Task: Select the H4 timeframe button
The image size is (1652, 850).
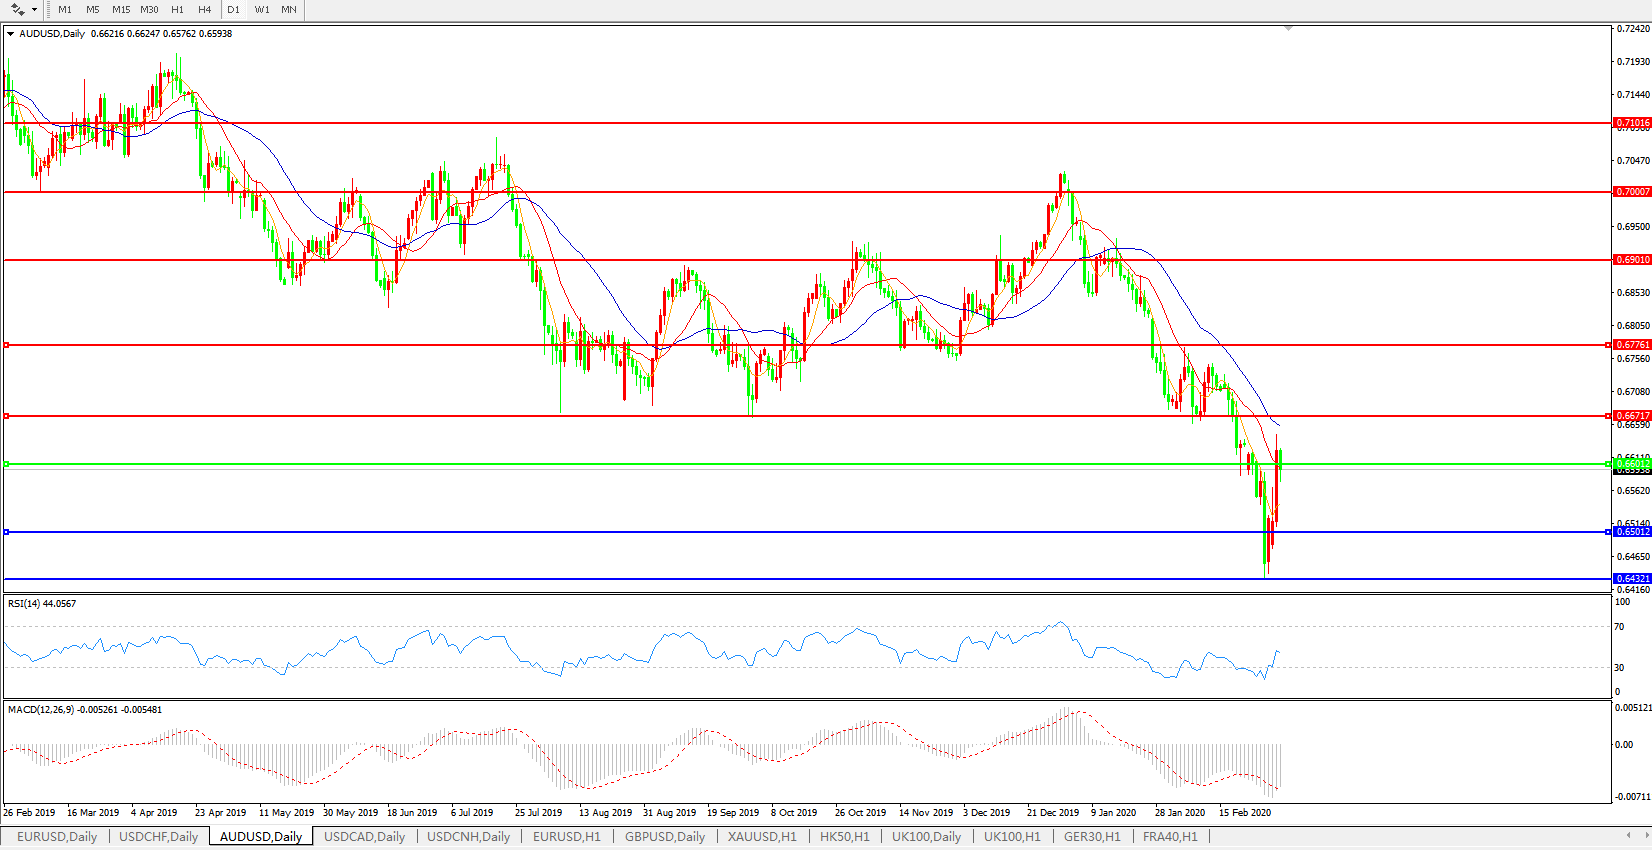Action: coord(205,9)
